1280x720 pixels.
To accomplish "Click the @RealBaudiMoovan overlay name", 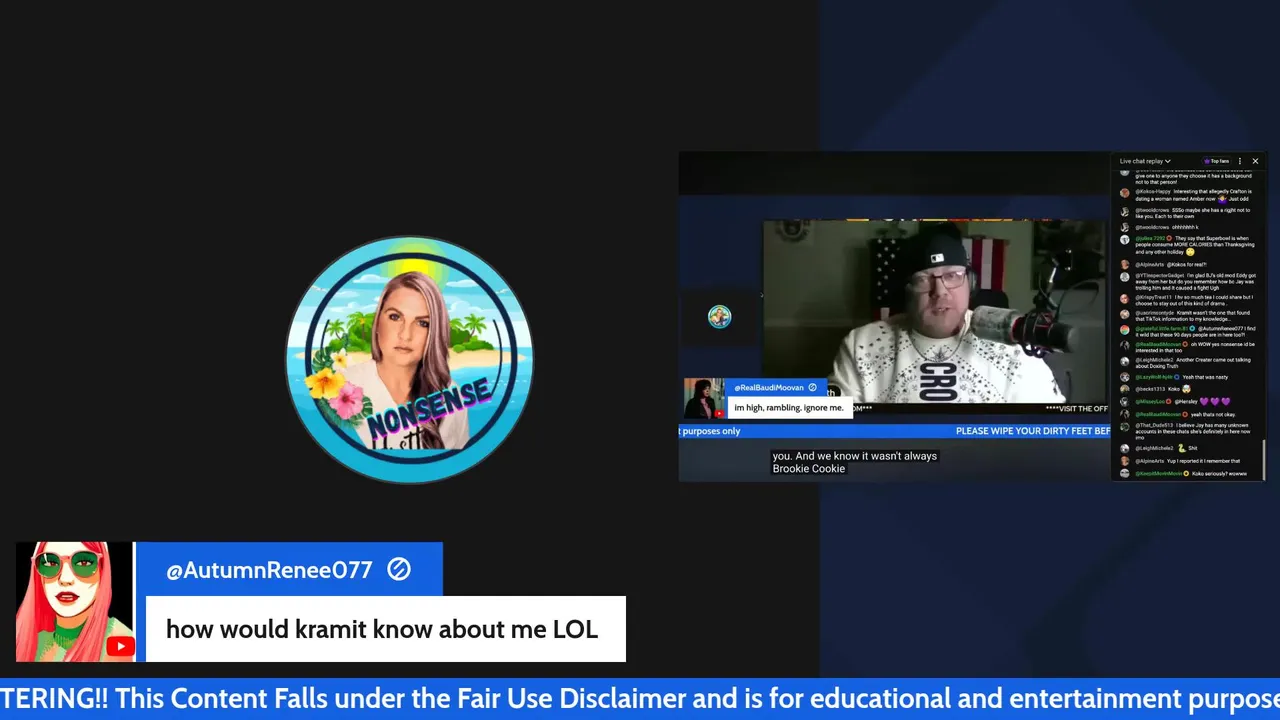I will click(769, 387).
